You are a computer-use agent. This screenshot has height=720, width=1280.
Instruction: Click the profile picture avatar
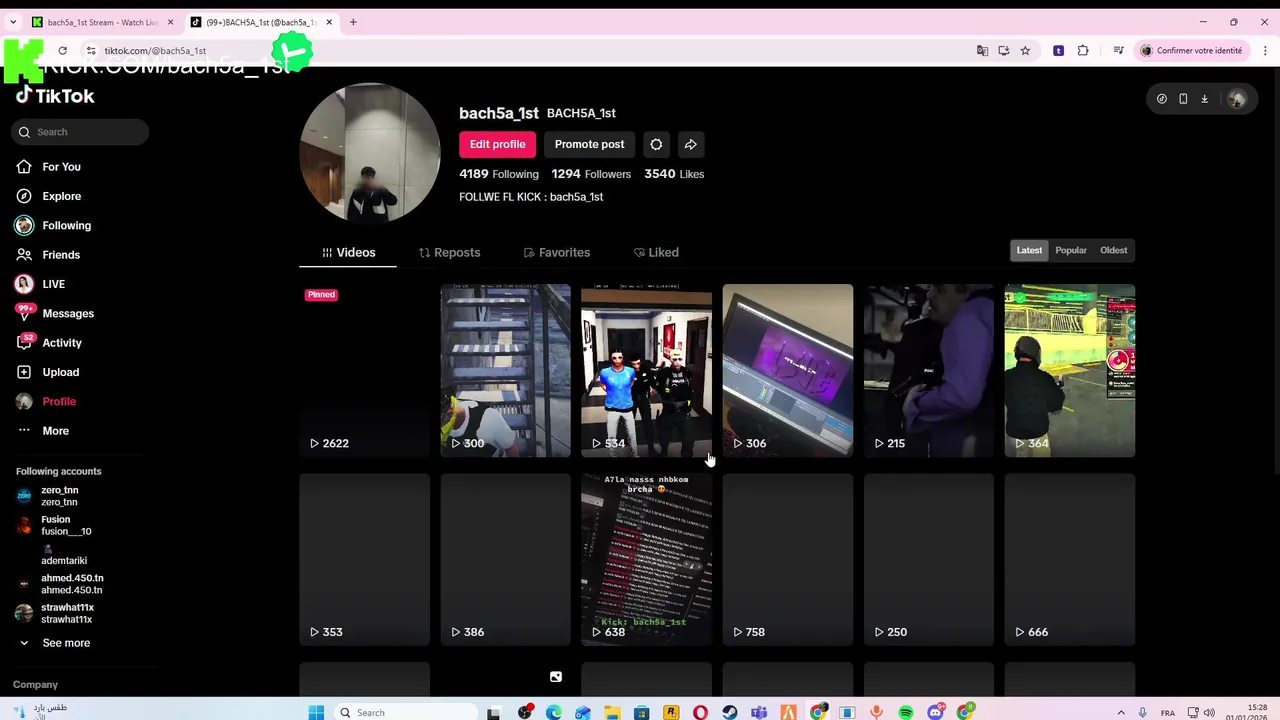(370, 153)
